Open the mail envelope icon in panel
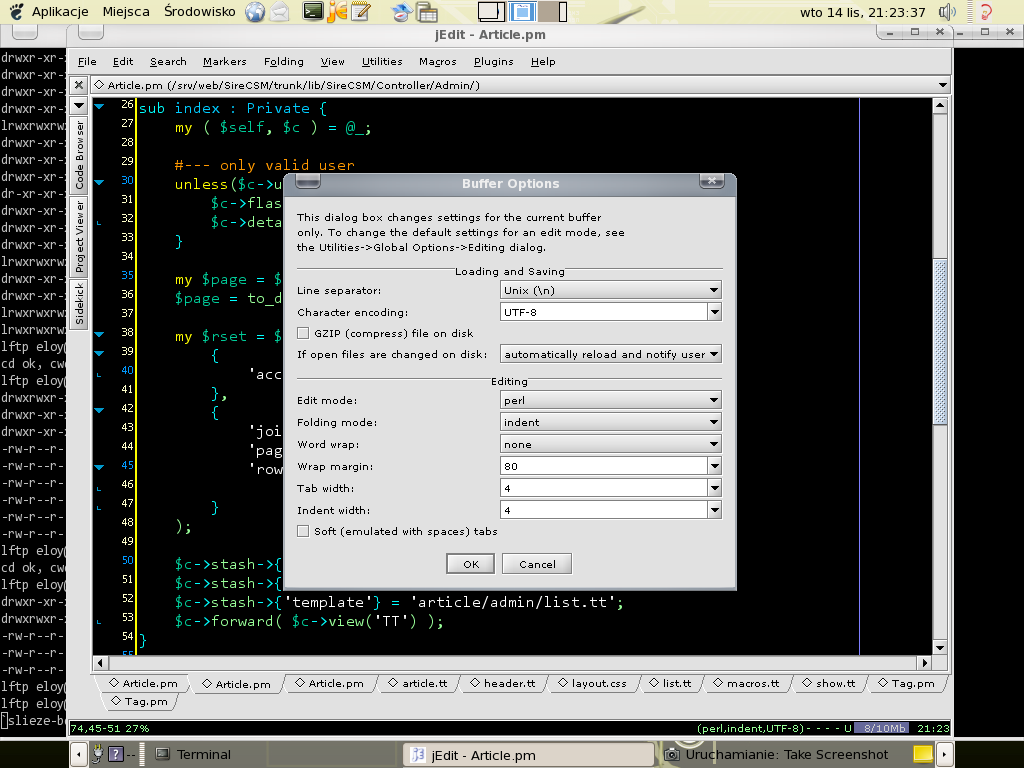The image size is (1024, 768). point(281,12)
